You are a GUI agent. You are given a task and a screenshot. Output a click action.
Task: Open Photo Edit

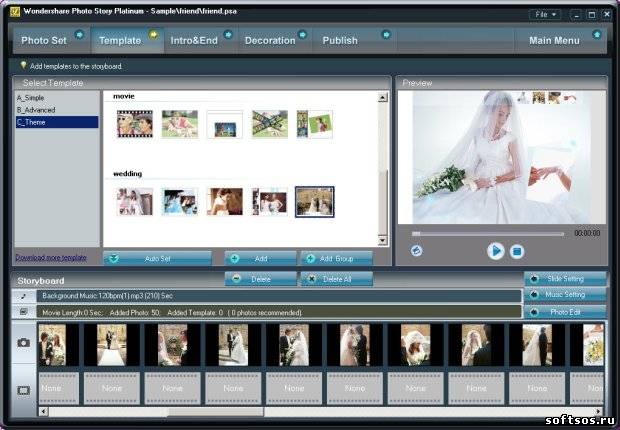pos(565,312)
